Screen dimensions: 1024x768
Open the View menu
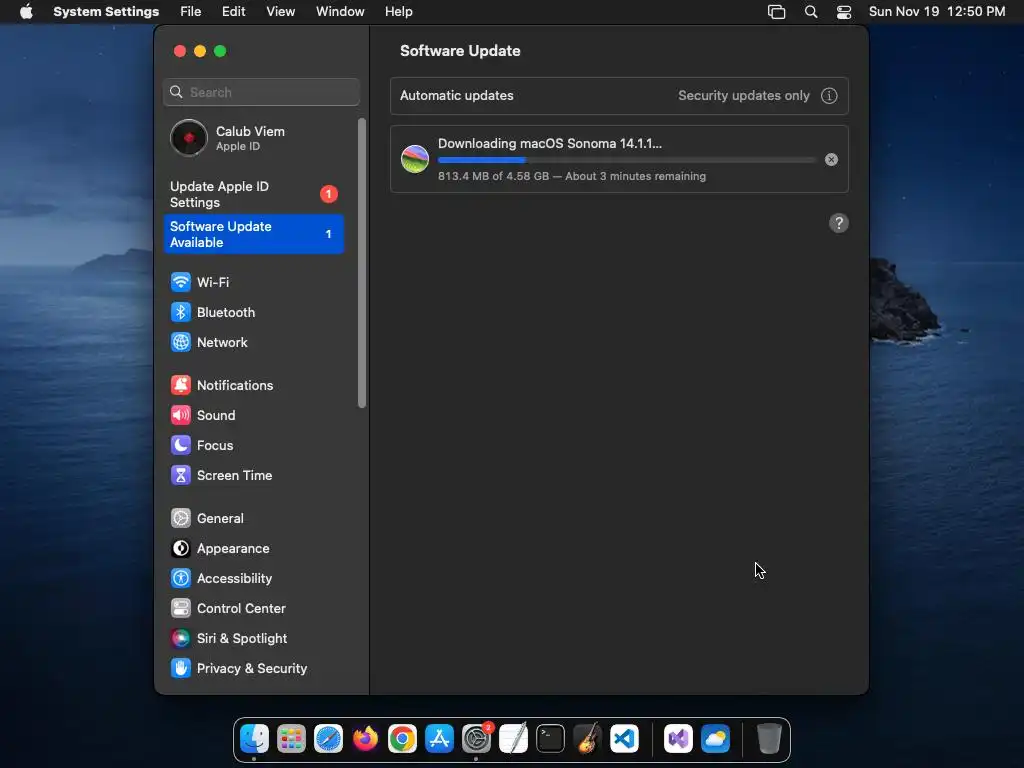point(280,12)
